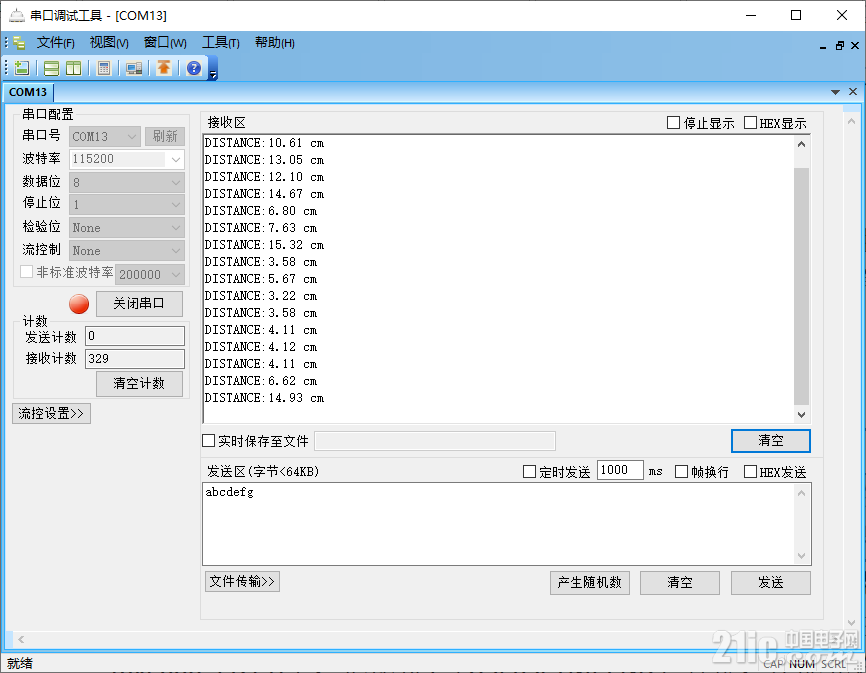Open the 200000 non-standard baud dropdown
The width and height of the screenshot is (866, 673).
click(x=150, y=274)
